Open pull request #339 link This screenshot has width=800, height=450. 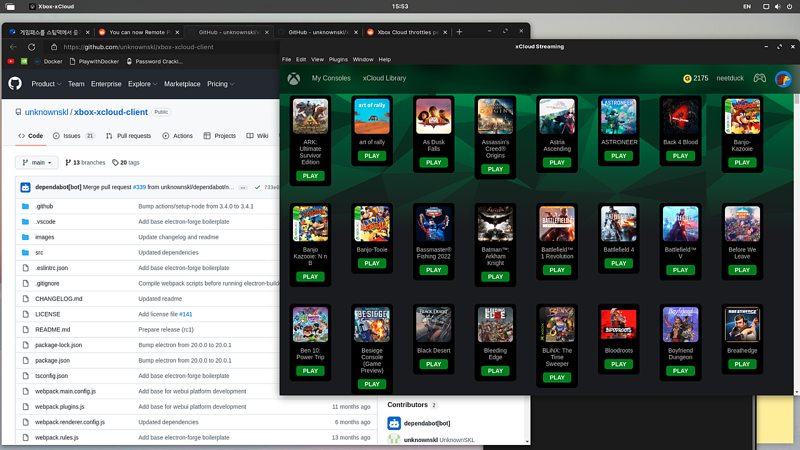(139, 187)
